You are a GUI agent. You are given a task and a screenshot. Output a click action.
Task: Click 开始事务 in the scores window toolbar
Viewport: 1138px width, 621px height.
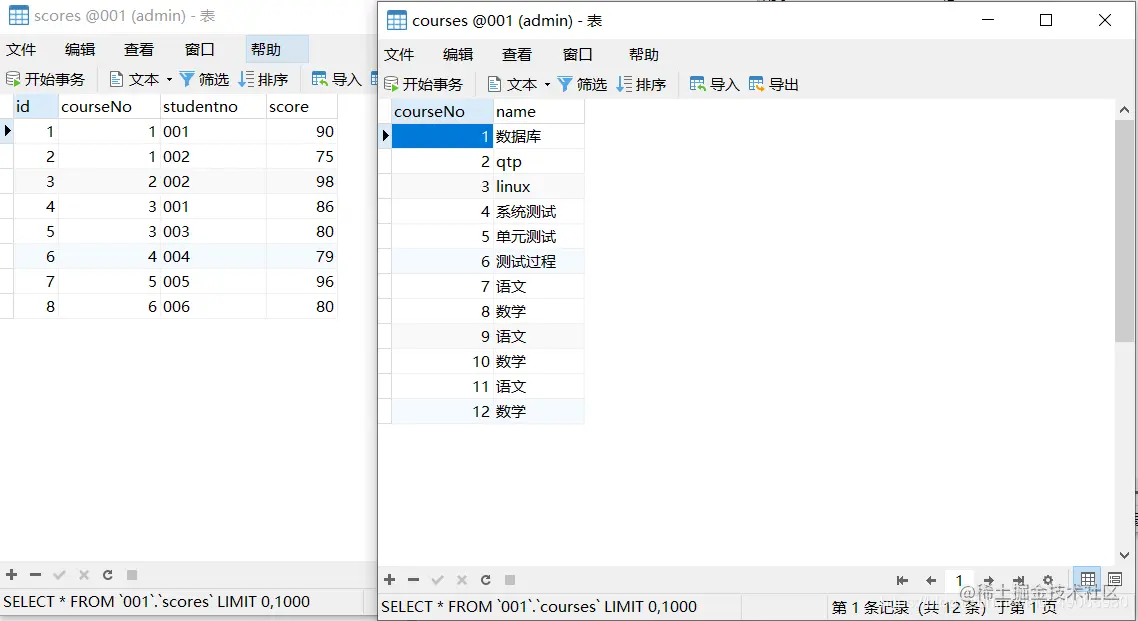pos(45,79)
